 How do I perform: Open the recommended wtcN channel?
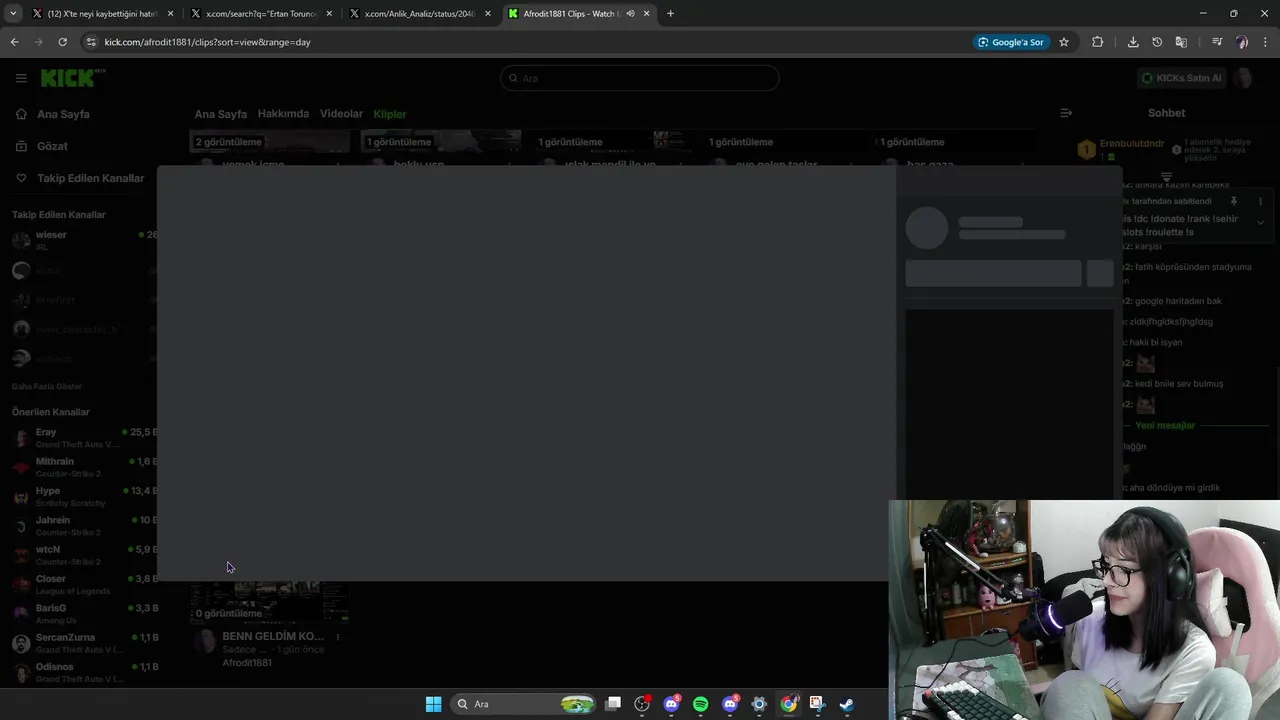84,555
